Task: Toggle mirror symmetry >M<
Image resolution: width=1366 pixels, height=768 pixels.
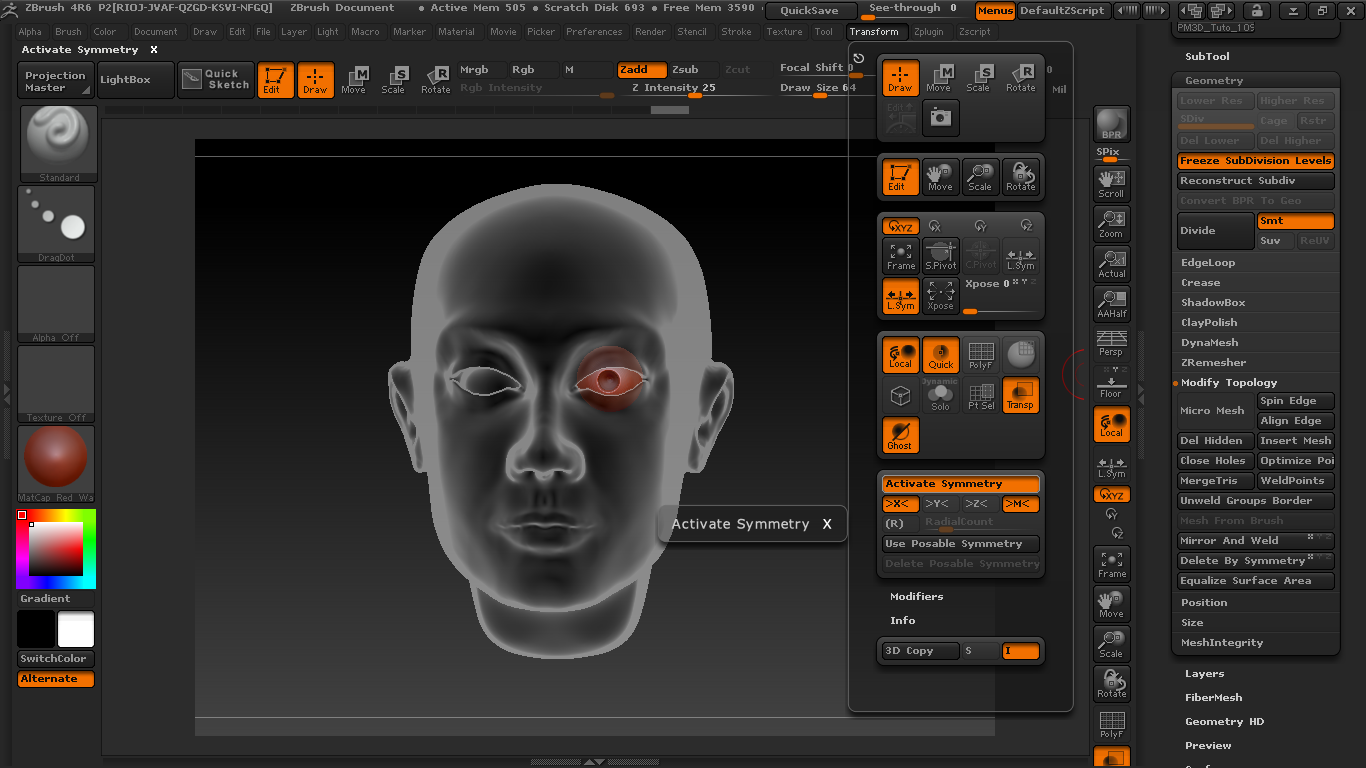Action: pos(1021,504)
